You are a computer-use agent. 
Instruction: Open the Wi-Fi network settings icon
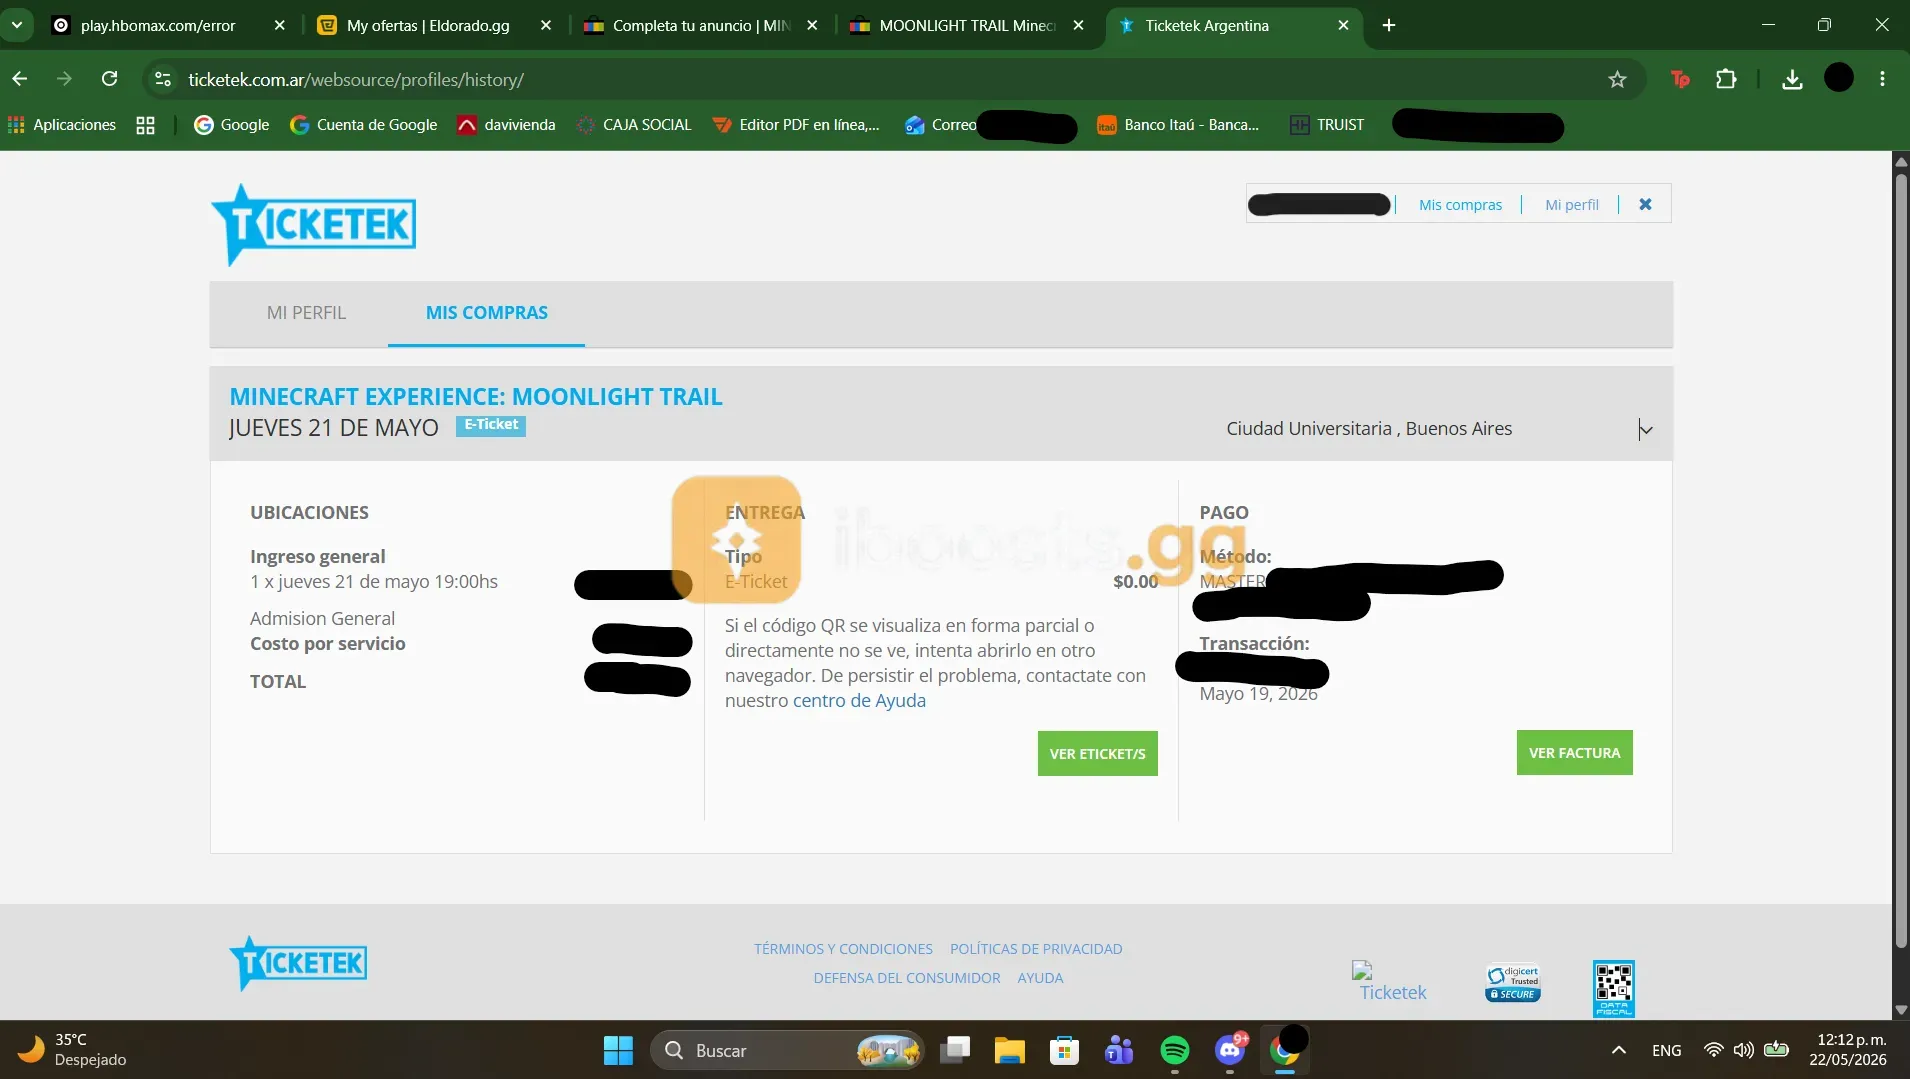[x=1714, y=1050]
